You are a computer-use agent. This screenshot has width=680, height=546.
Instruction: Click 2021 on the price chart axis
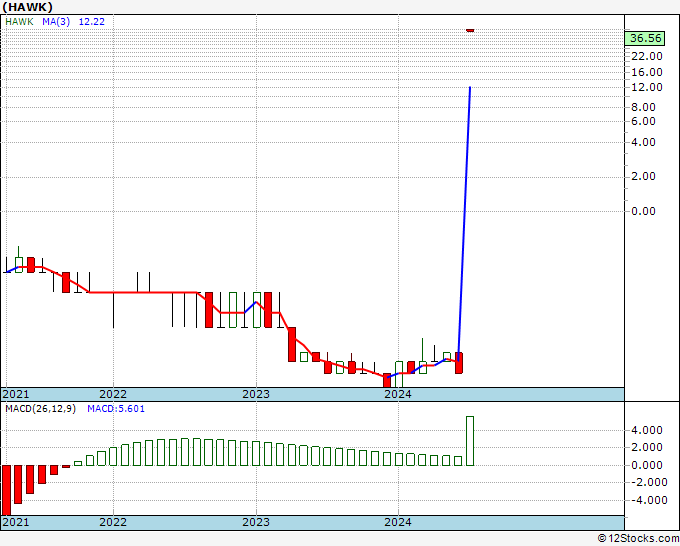(16, 394)
